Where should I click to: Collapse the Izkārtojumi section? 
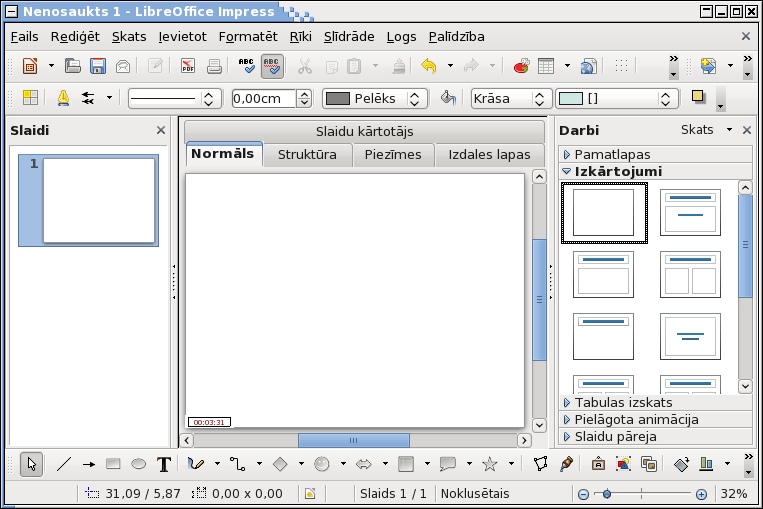[x=655, y=172]
